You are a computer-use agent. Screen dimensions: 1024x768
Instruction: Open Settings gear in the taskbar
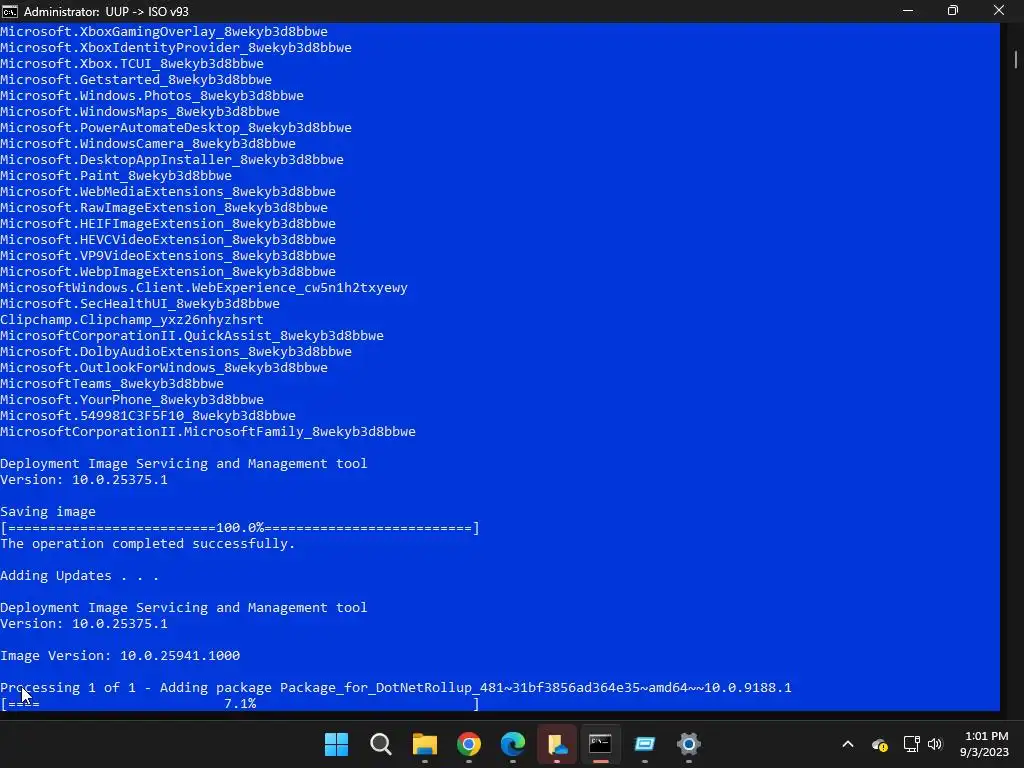[x=688, y=744]
